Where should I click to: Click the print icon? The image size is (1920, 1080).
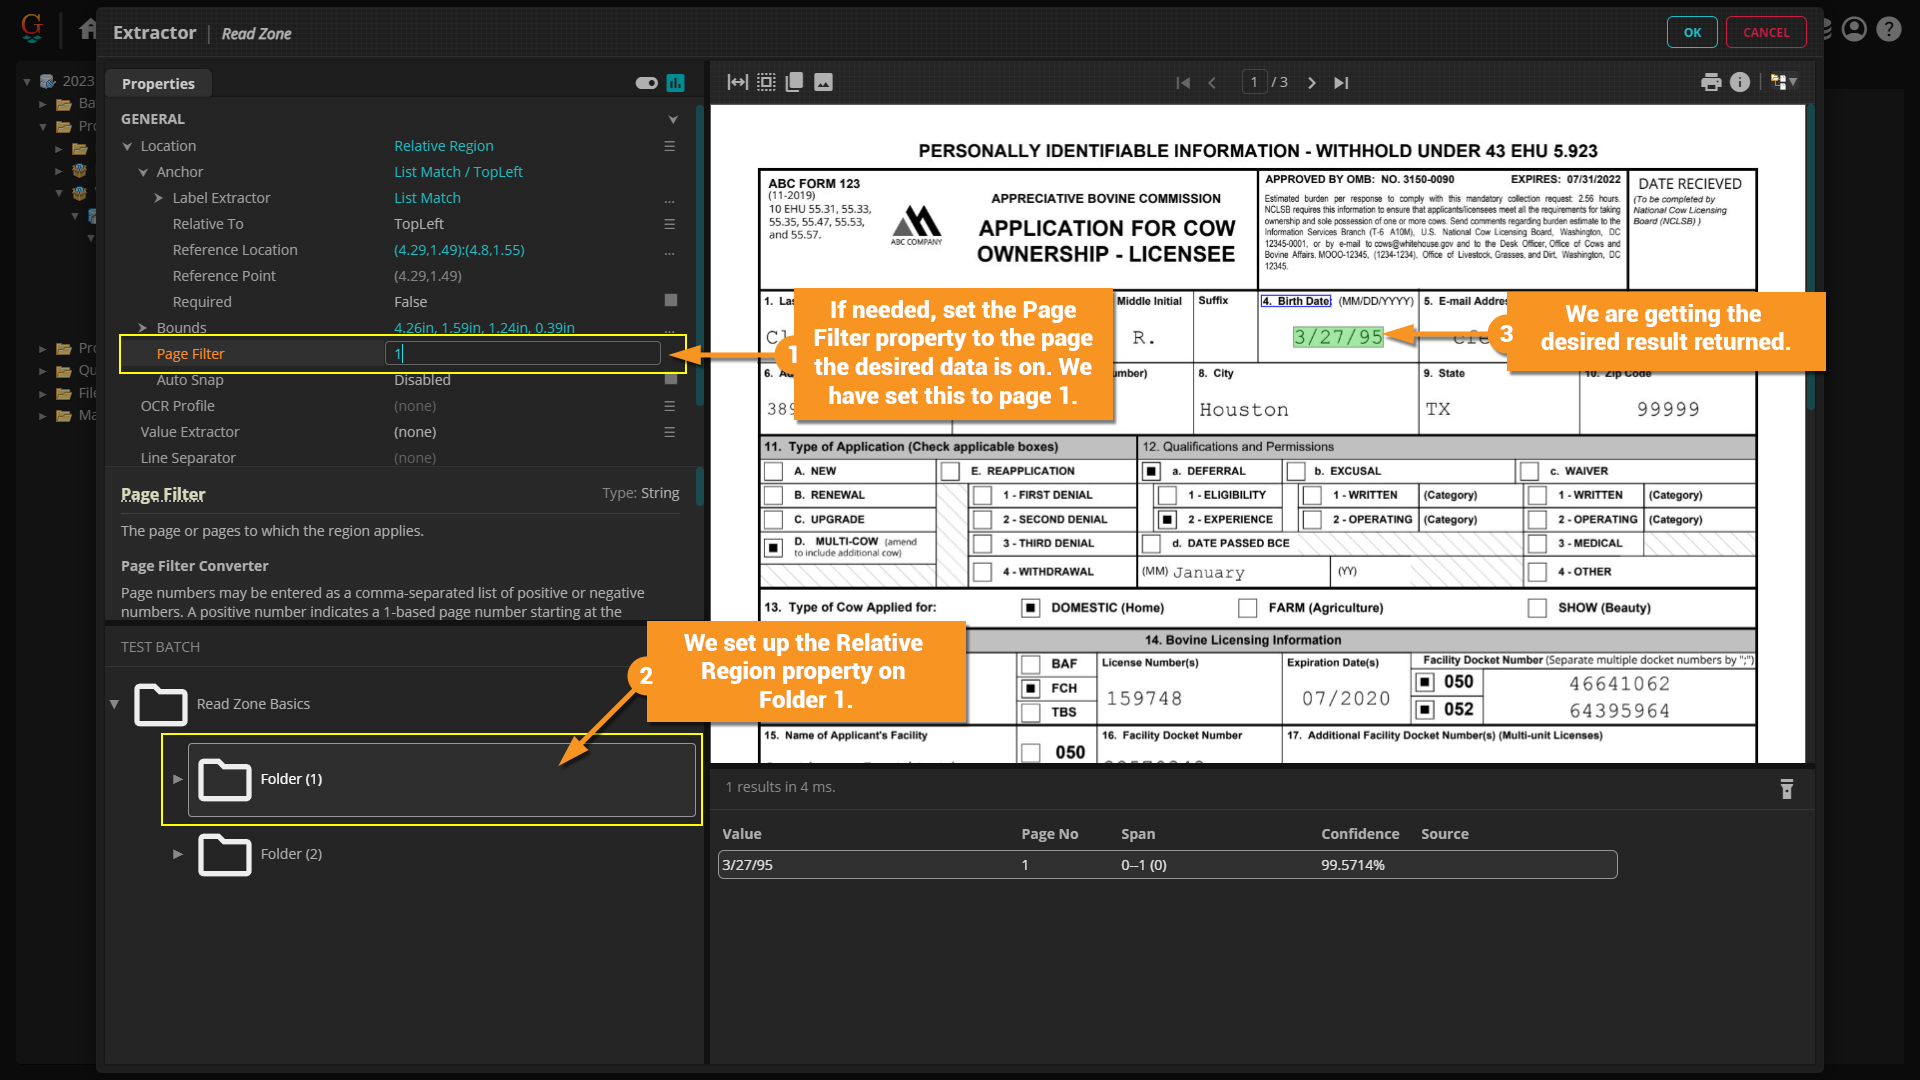[1711, 83]
